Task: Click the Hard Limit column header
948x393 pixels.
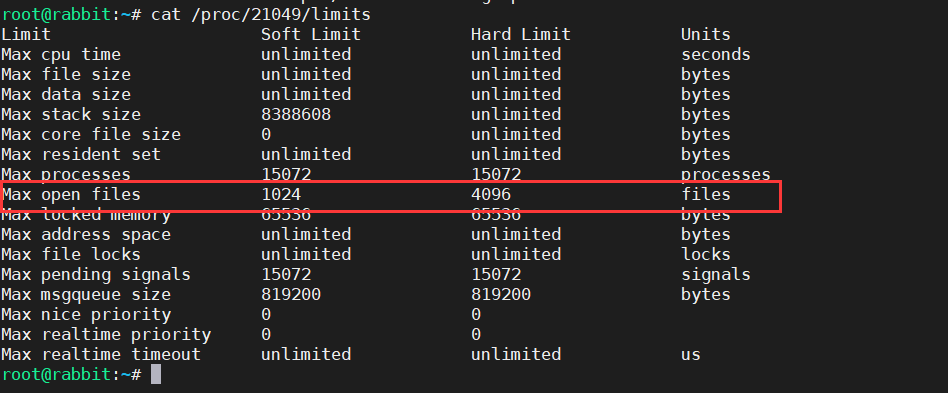Action: pos(521,34)
